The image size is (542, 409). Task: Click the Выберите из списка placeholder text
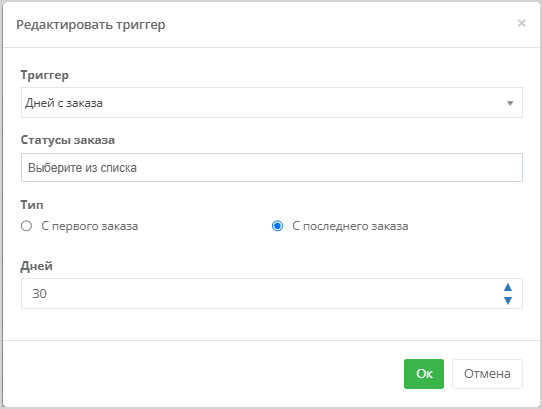[x=82, y=168]
